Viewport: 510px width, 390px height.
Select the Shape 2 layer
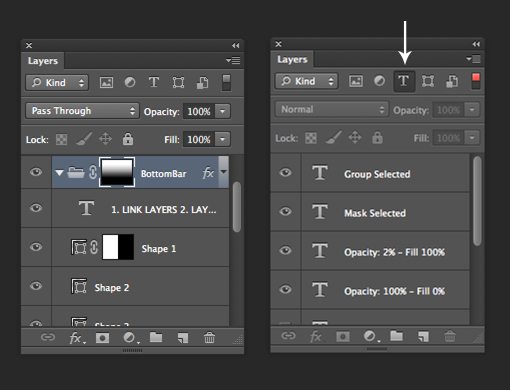click(x=140, y=286)
